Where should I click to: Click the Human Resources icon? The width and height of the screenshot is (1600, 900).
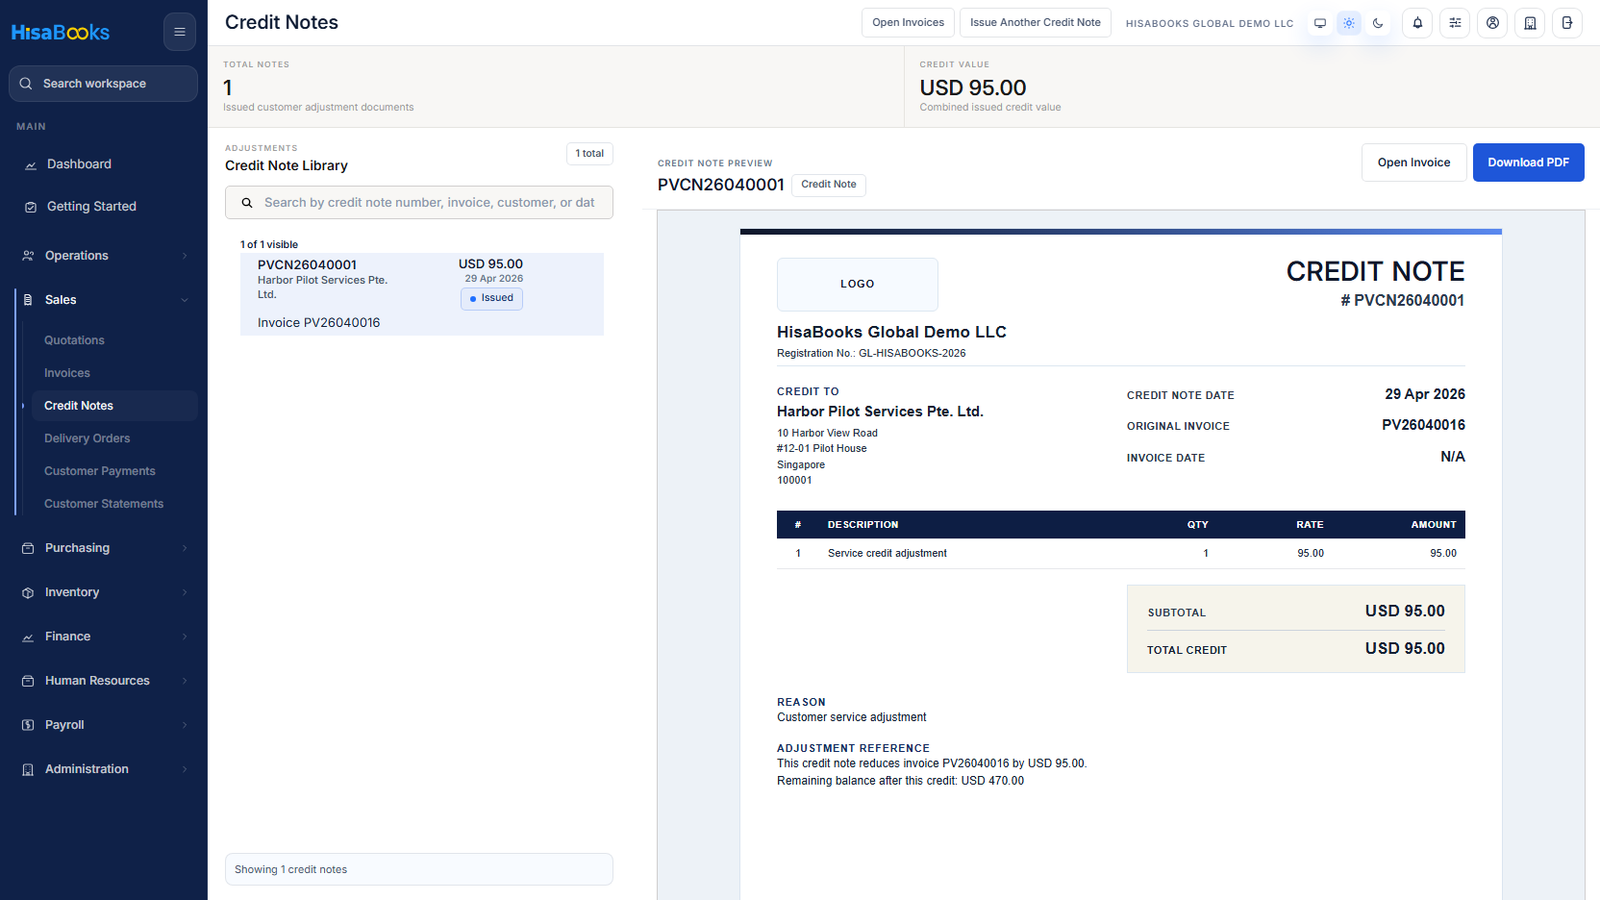[x=28, y=681]
